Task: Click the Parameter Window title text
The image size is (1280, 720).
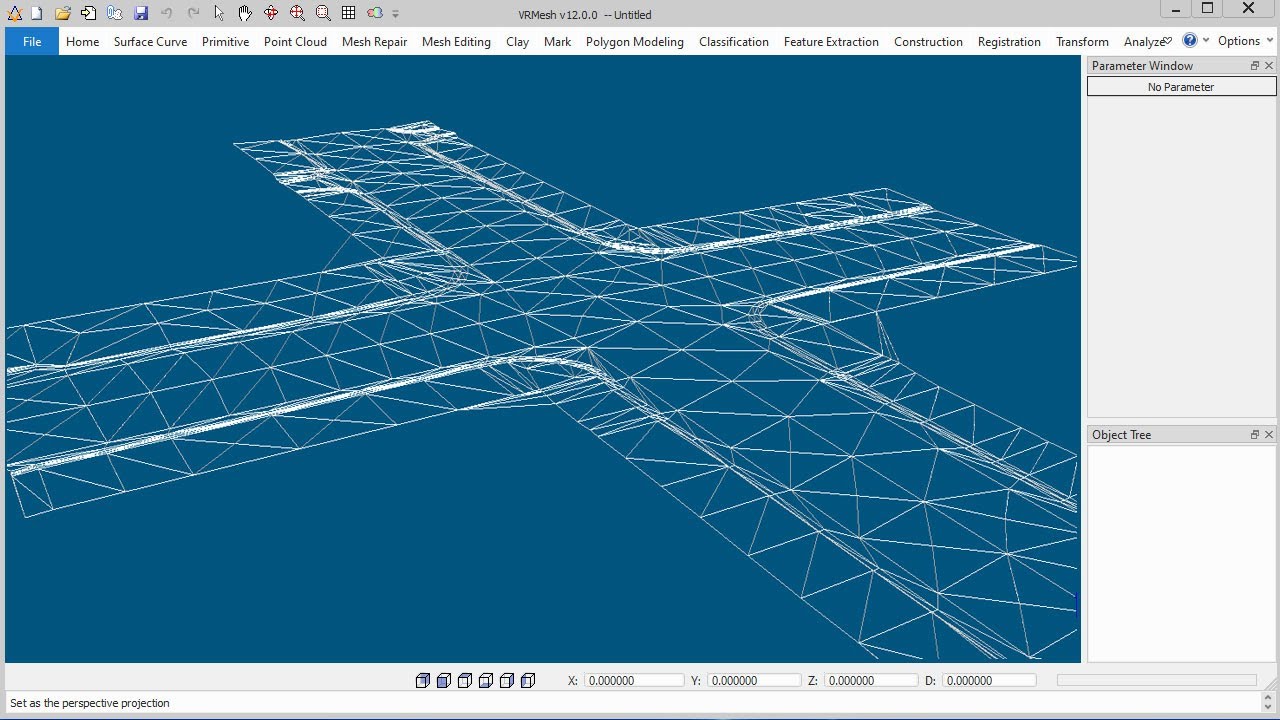Action: 1142,66
